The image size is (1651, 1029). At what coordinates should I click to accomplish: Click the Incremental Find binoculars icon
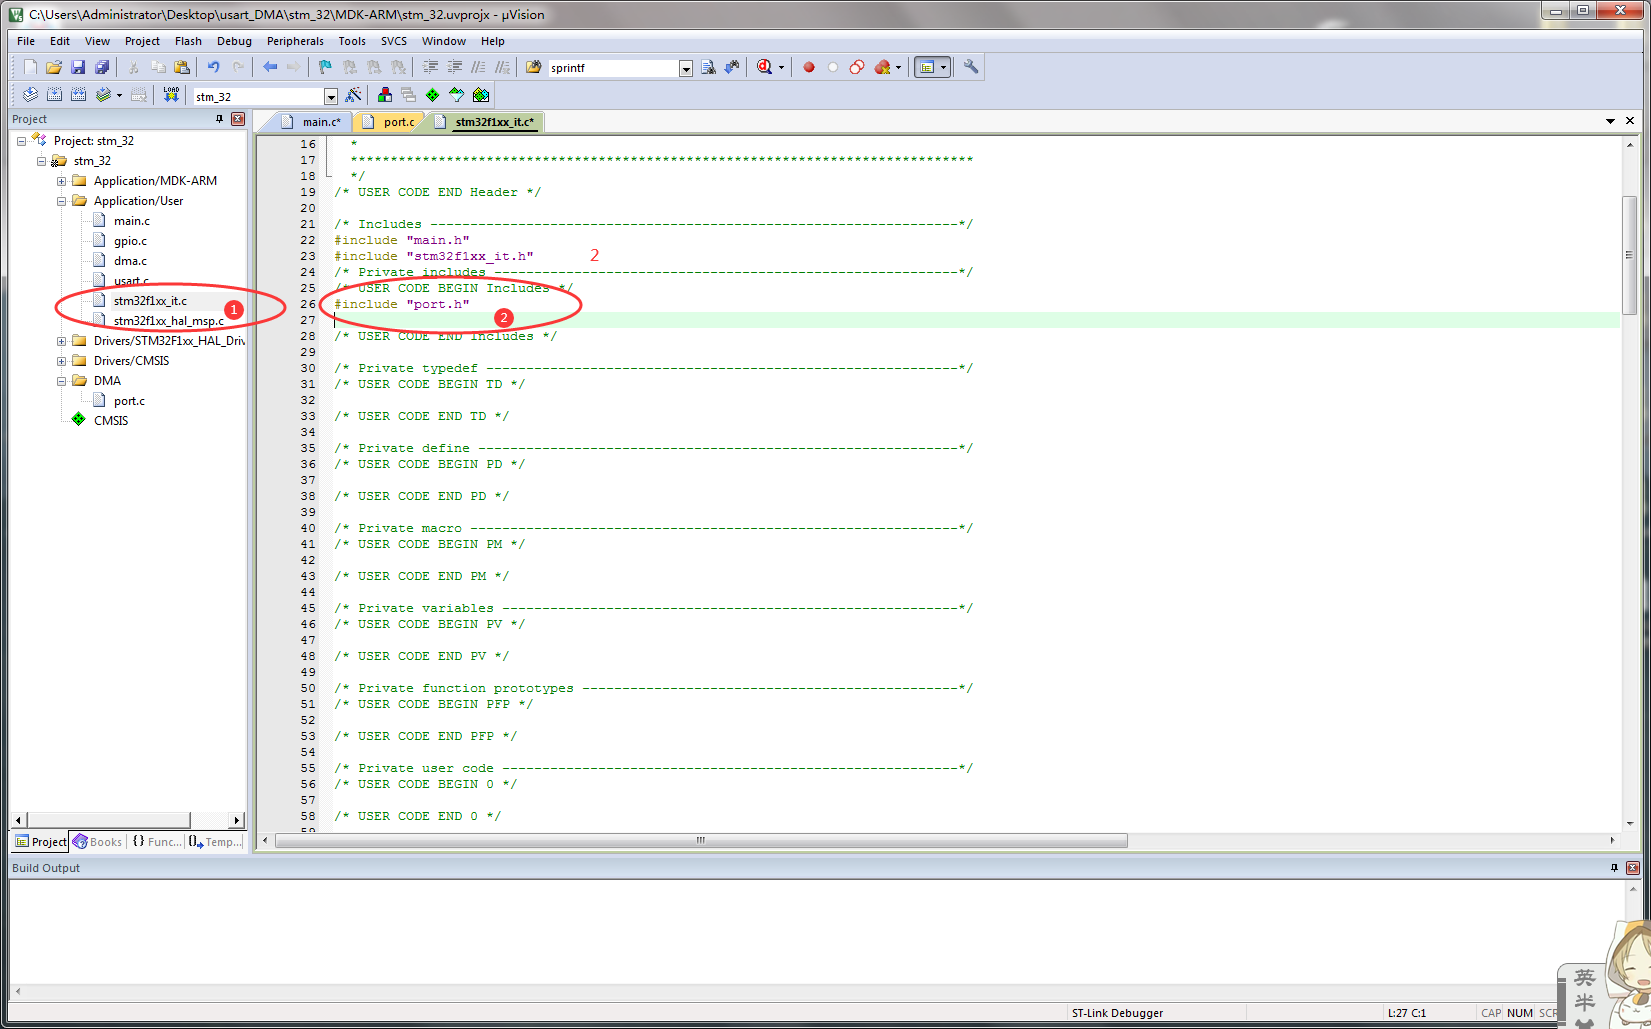732,67
